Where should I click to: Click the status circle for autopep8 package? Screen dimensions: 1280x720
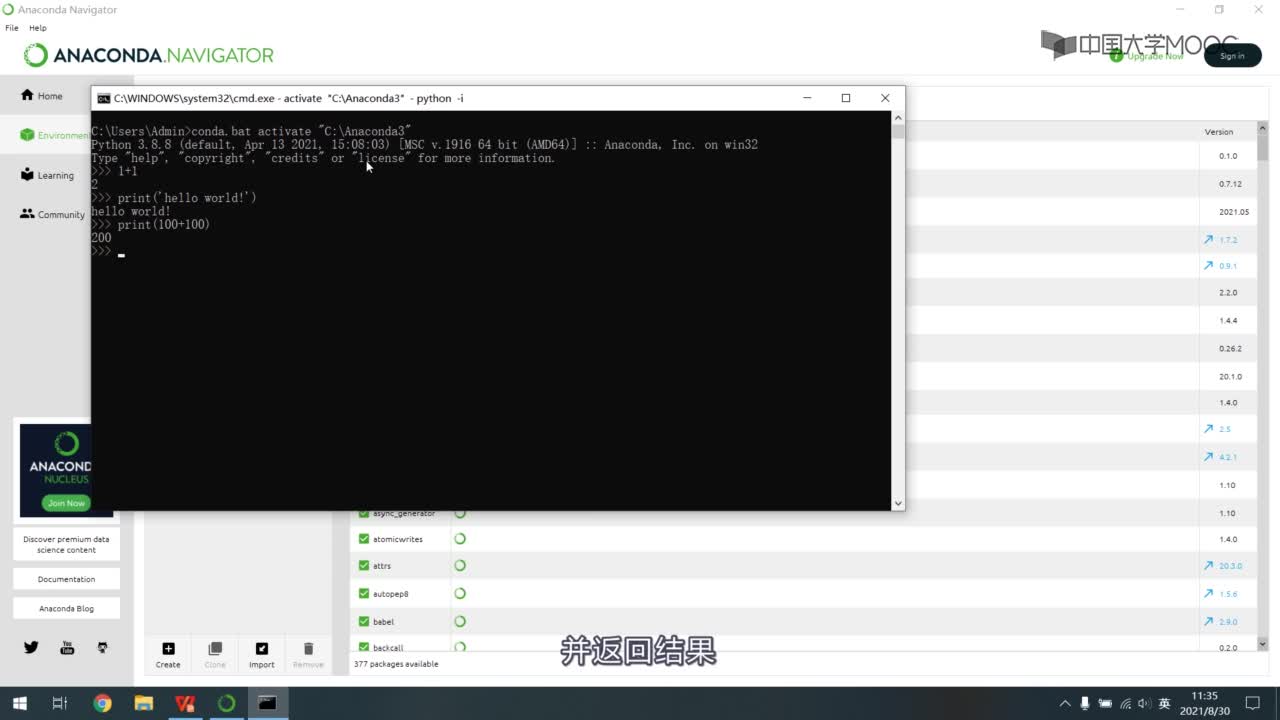(460, 594)
